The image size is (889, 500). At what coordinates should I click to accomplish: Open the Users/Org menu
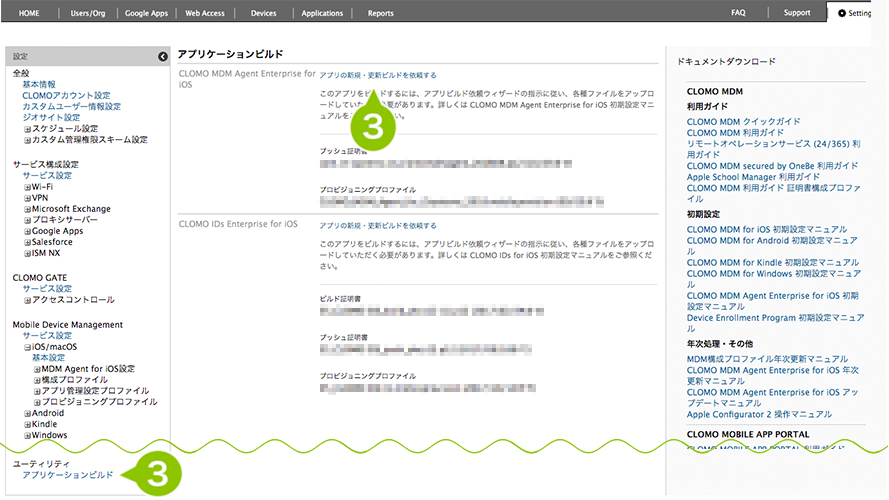click(x=88, y=13)
